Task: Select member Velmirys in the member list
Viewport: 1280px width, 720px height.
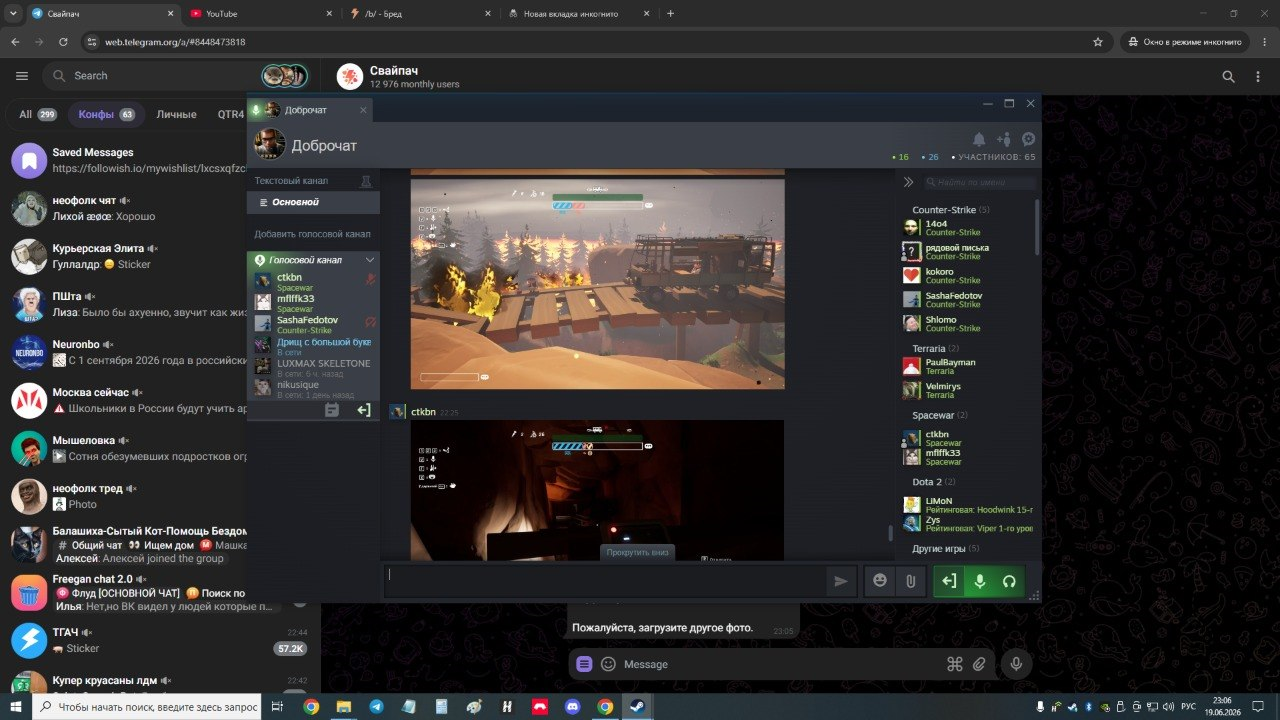Action: point(966,390)
